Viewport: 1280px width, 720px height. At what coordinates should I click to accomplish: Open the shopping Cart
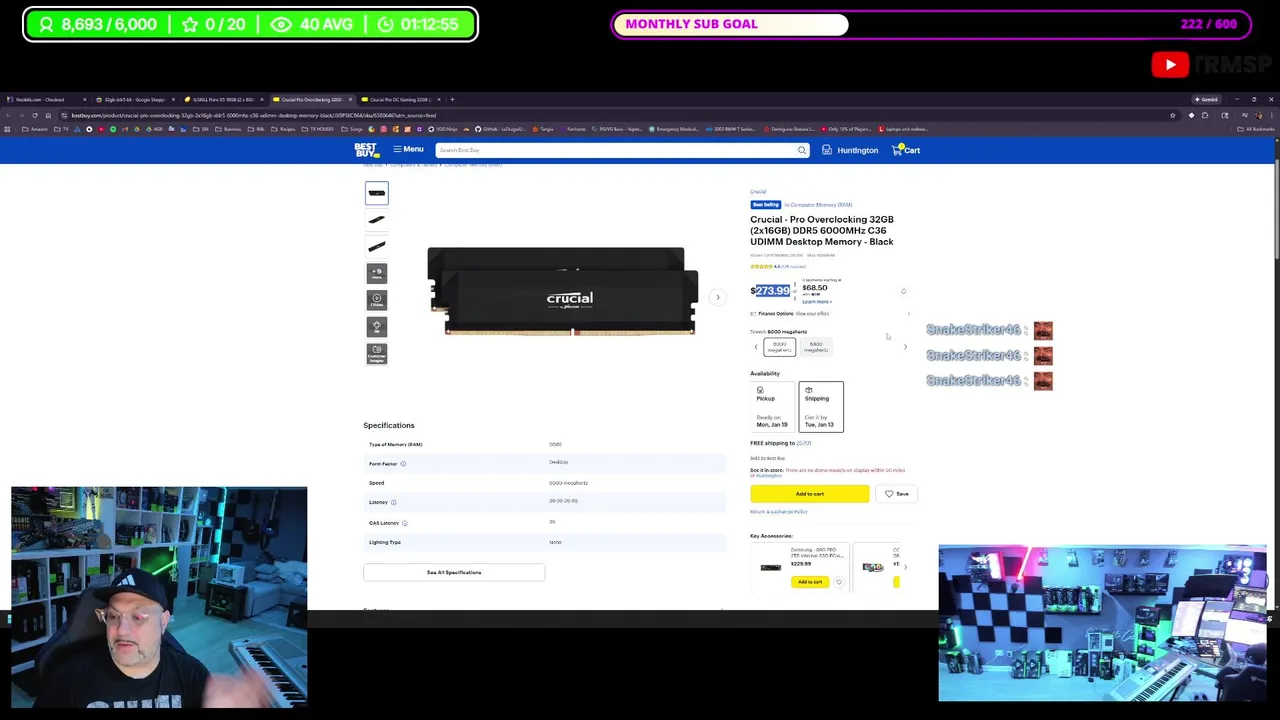tap(906, 150)
